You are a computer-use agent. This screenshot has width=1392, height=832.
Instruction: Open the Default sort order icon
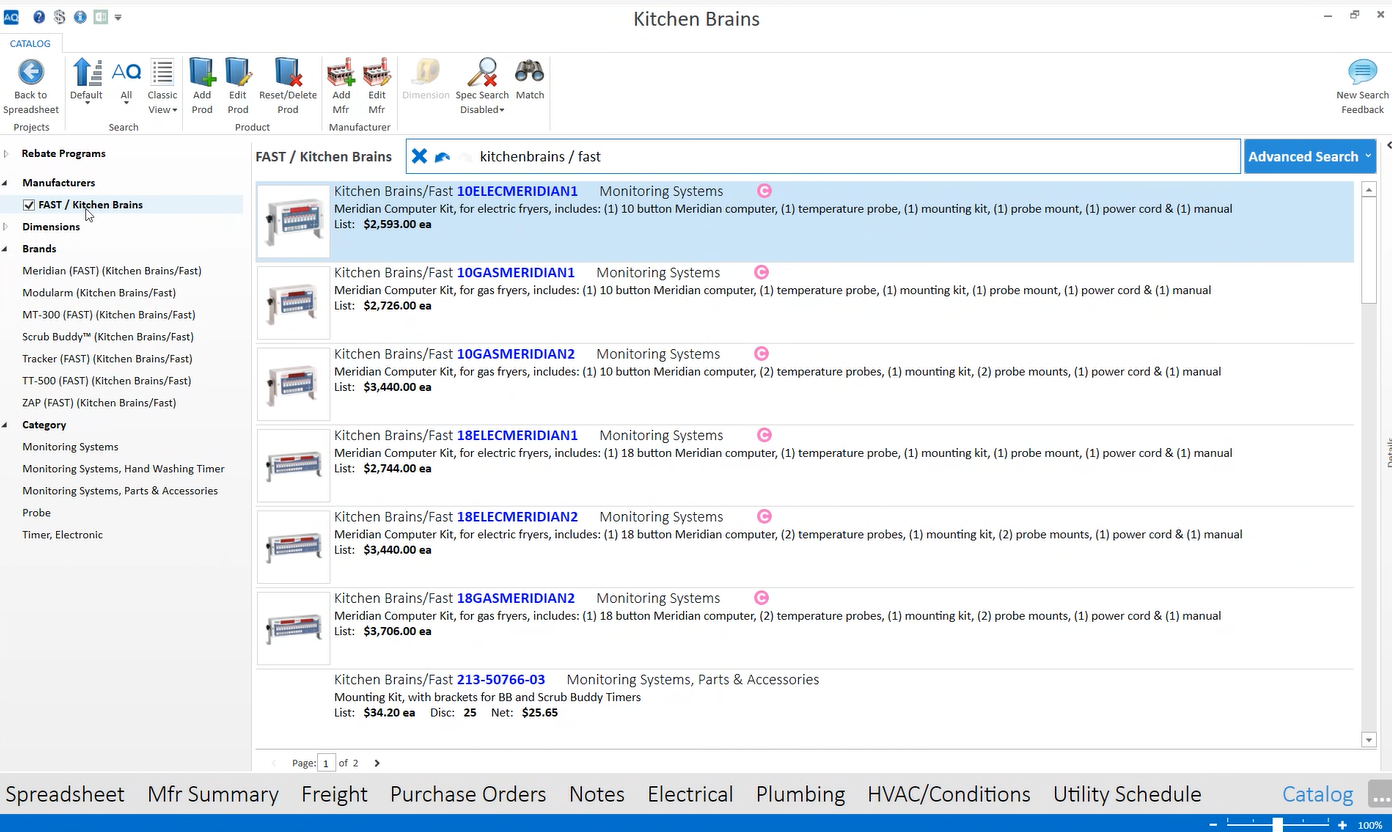tap(87, 72)
